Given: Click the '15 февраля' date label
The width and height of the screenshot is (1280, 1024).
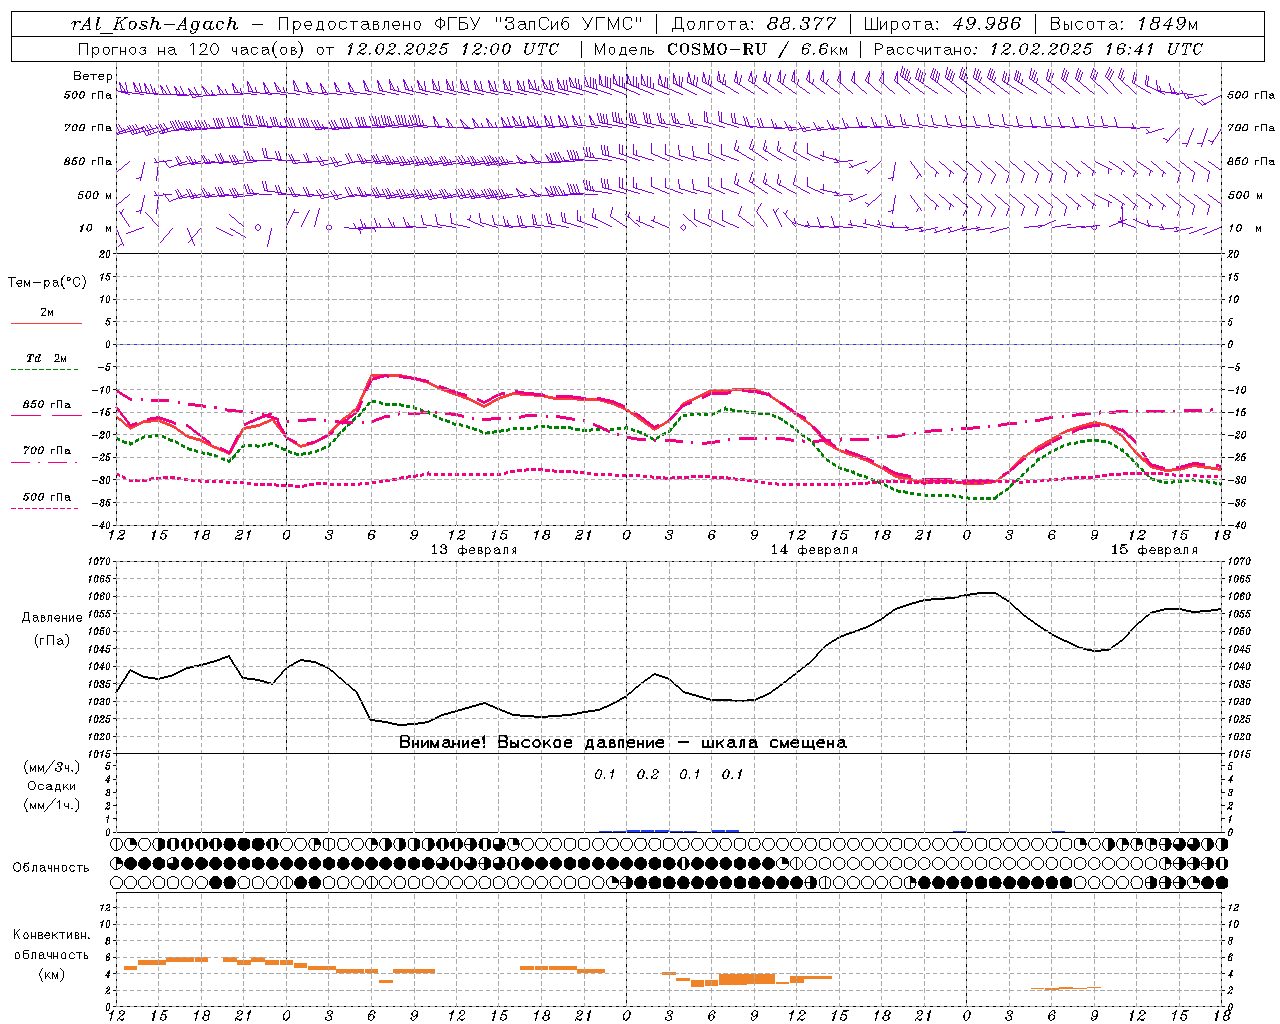Looking at the screenshot, I should coord(1154,550).
